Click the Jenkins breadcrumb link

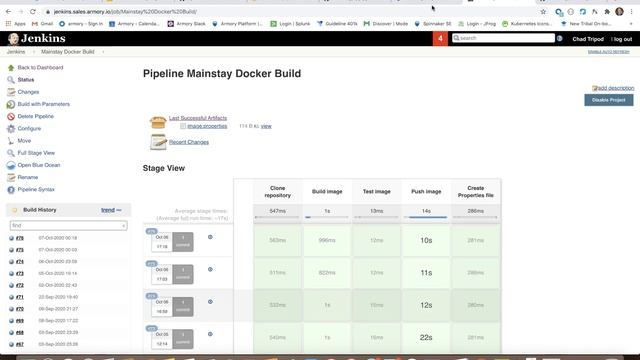(x=16, y=52)
